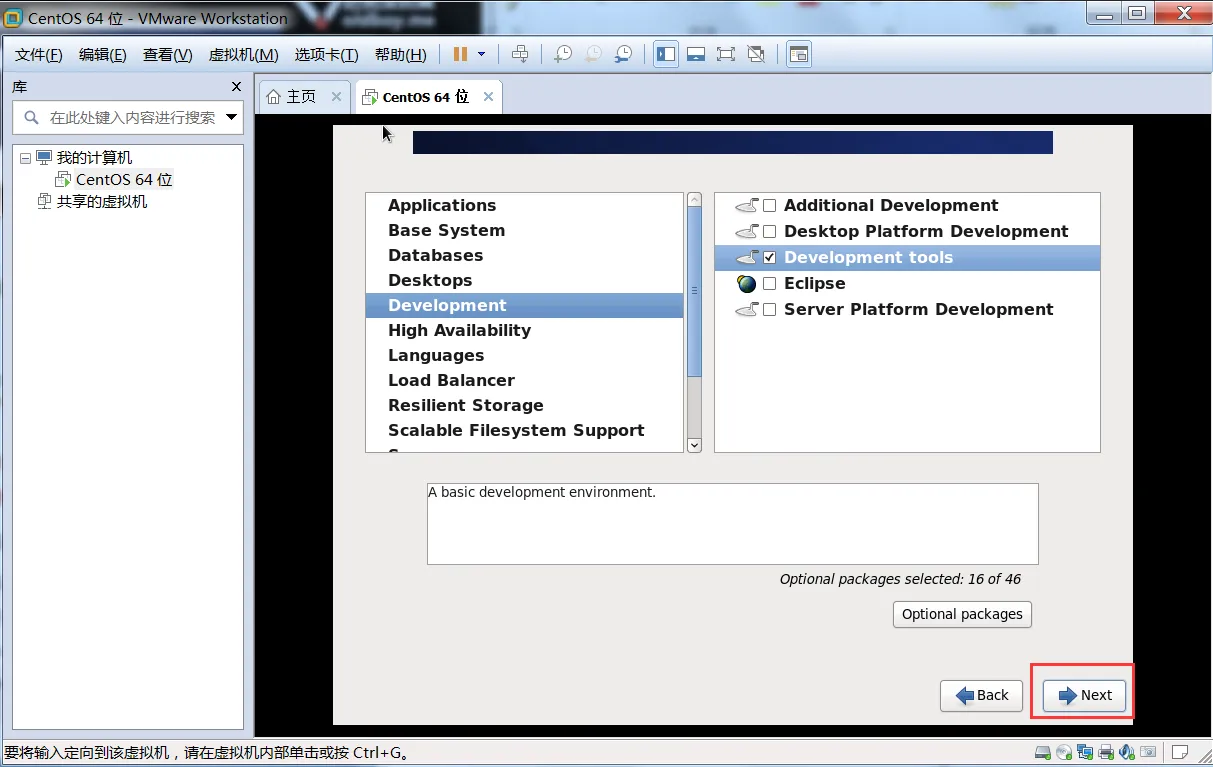Close the 主页 tab
1213x767 pixels.
(x=336, y=97)
